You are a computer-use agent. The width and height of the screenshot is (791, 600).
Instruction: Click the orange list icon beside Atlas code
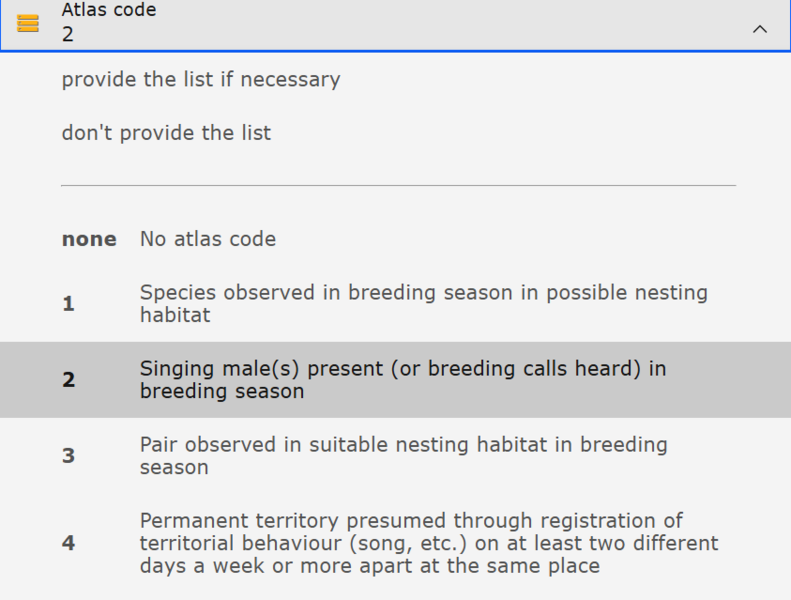pos(28,23)
